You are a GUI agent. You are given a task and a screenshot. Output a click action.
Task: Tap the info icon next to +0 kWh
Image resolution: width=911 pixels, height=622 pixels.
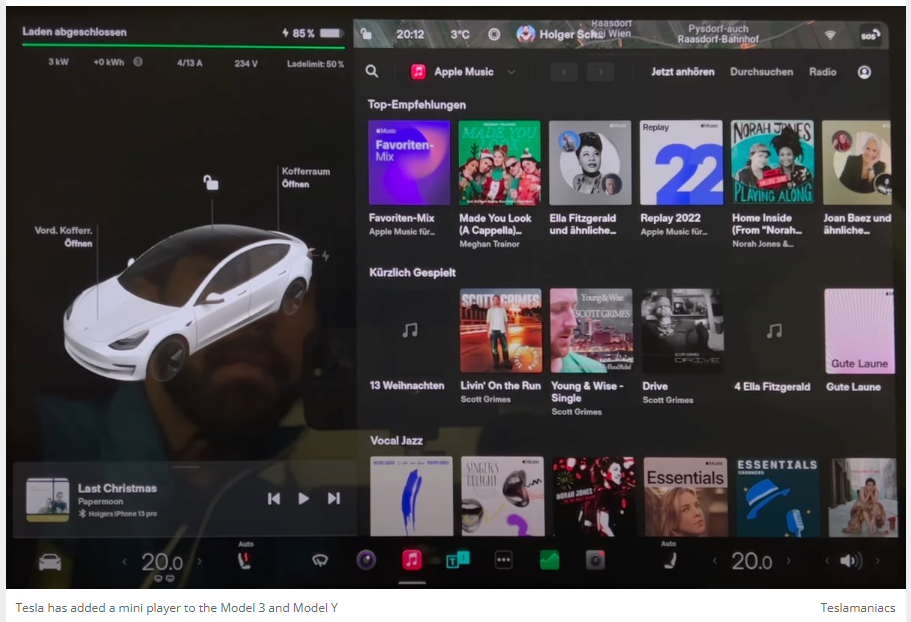[138, 62]
